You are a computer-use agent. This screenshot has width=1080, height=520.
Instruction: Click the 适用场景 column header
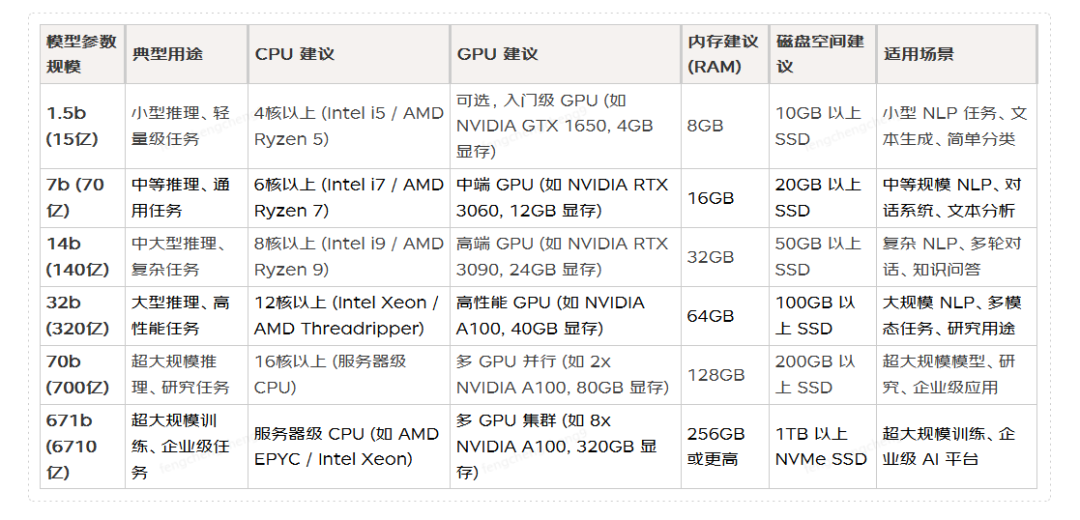click(918, 54)
